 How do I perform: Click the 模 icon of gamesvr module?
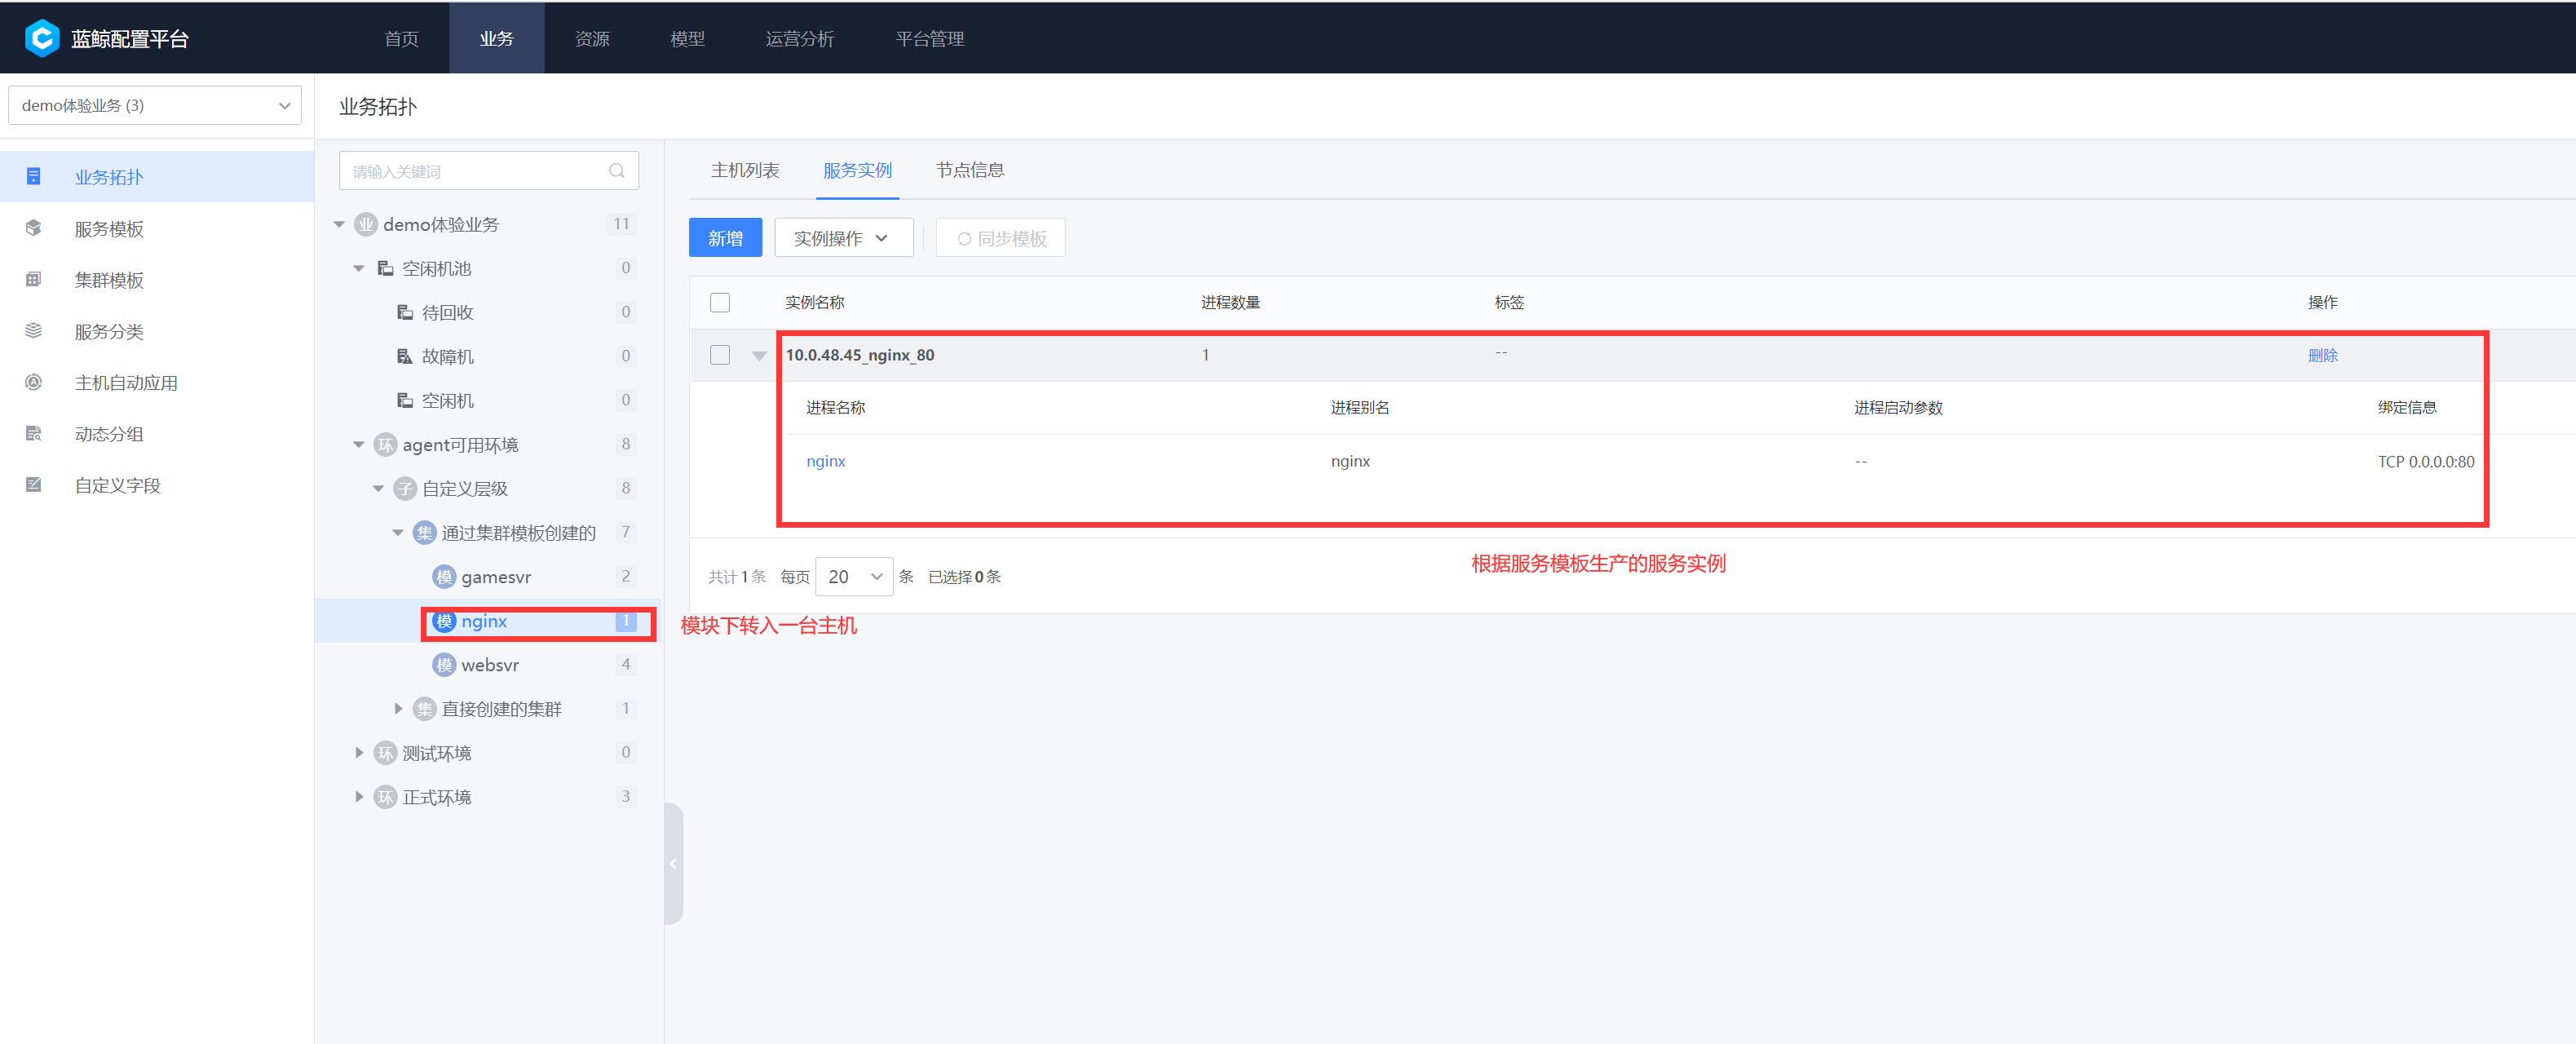(444, 577)
